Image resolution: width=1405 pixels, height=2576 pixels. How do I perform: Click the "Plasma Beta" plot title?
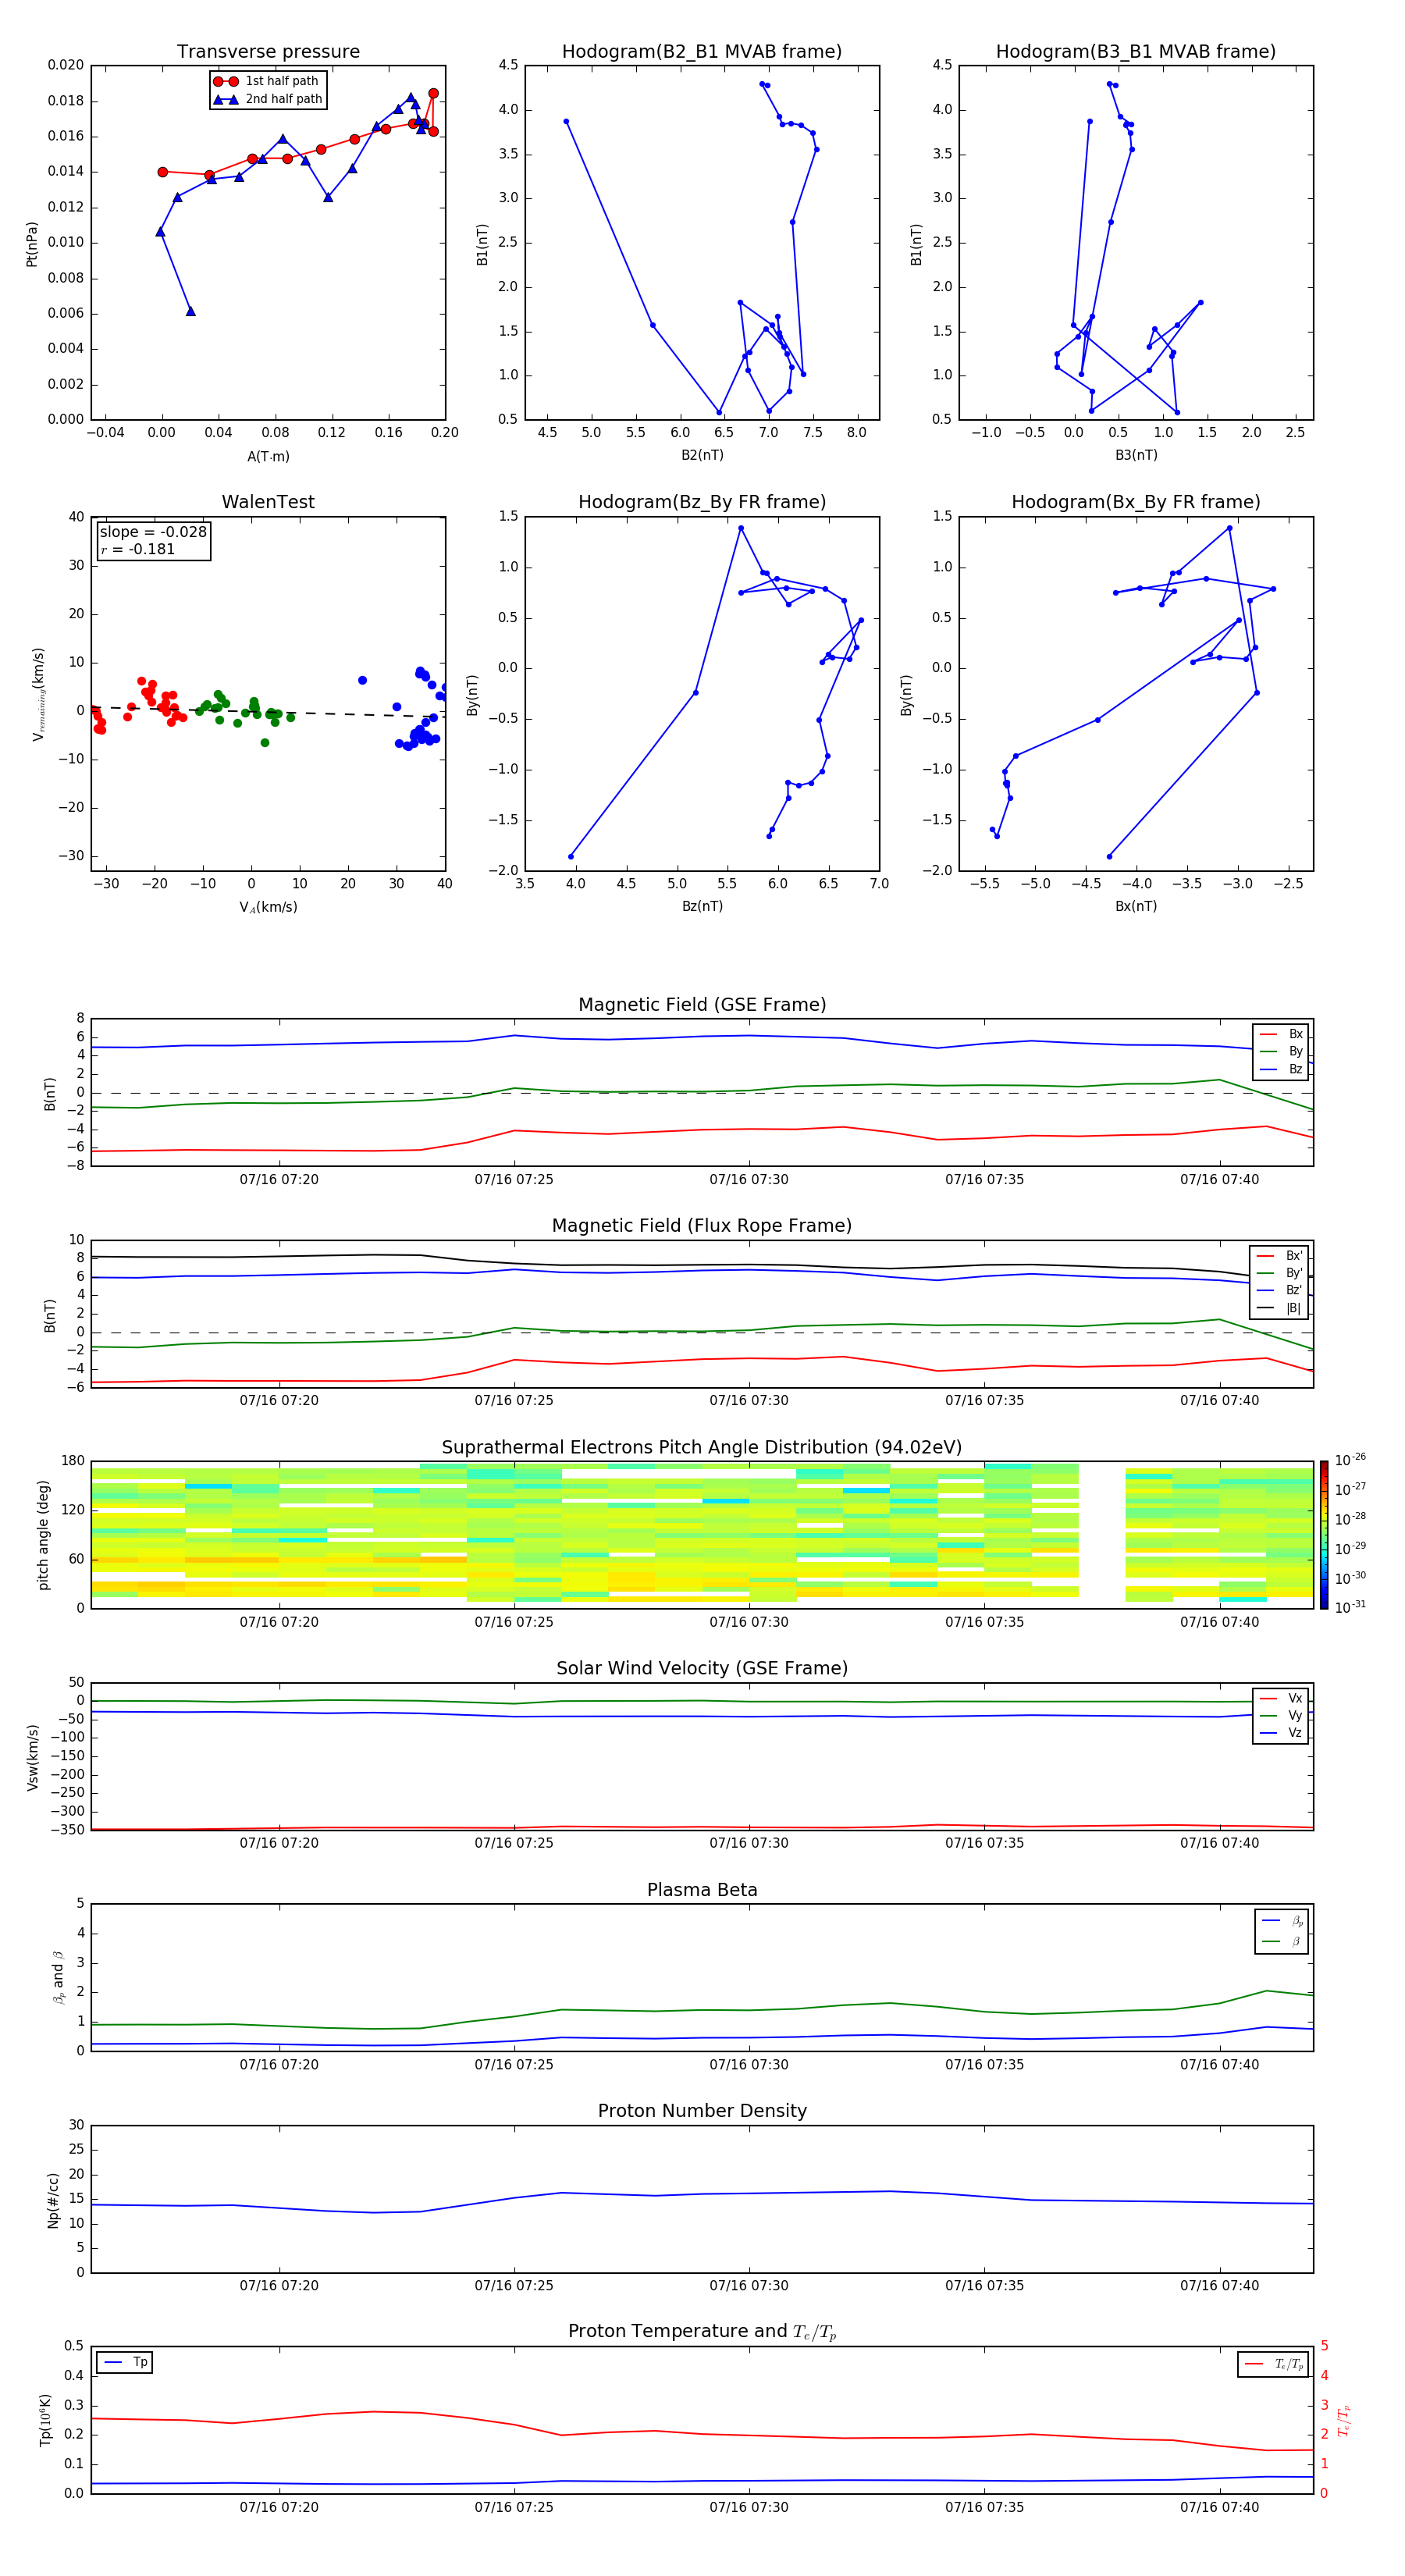coord(702,1890)
